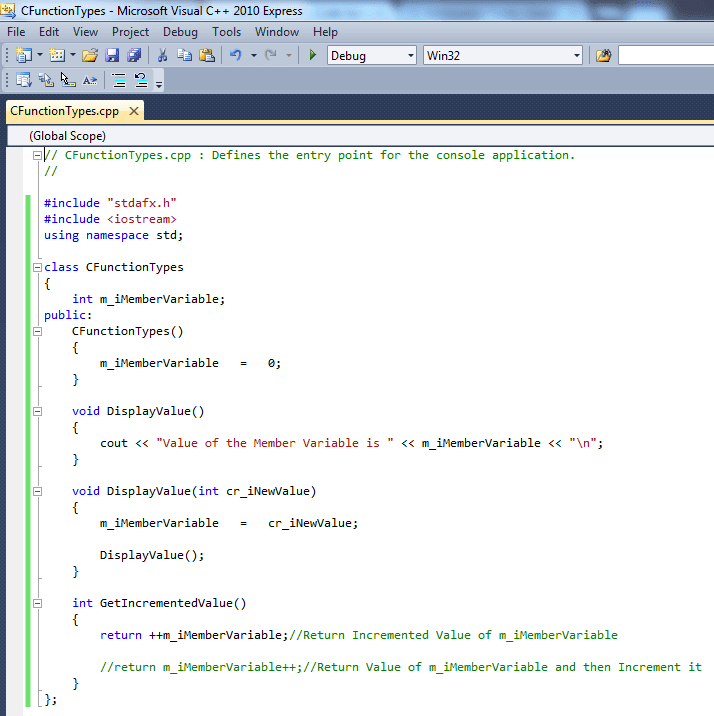Collapse the int GetIncrementedValue() outline
The width and height of the screenshot is (714, 716).
(x=37, y=603)
